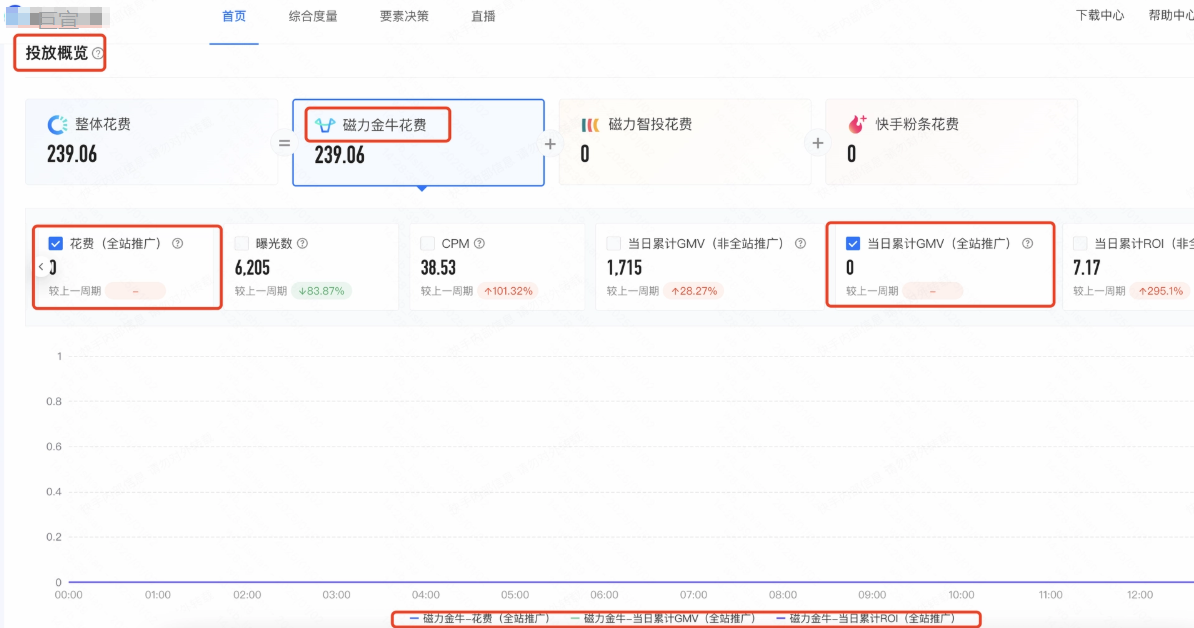Open the 投放概览 help question icon

click(x=98, y=51)
